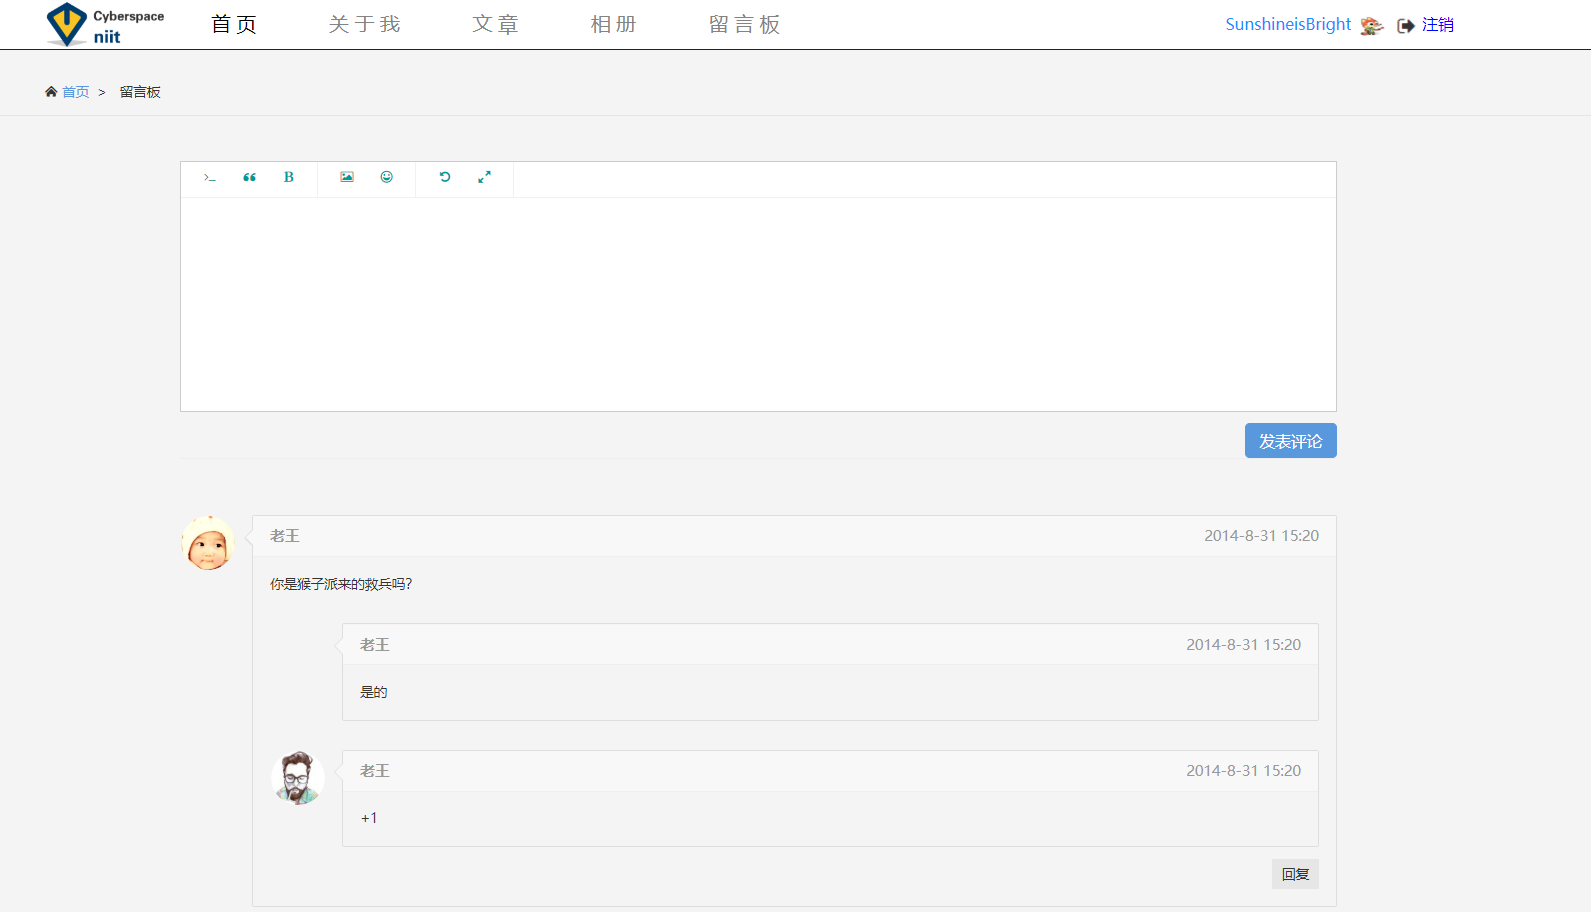The width and height of the screenshot is (1591, 912).
Task: Open the 关于我 navigation tab
Action: pyautogui.click(x=364, y=24)
